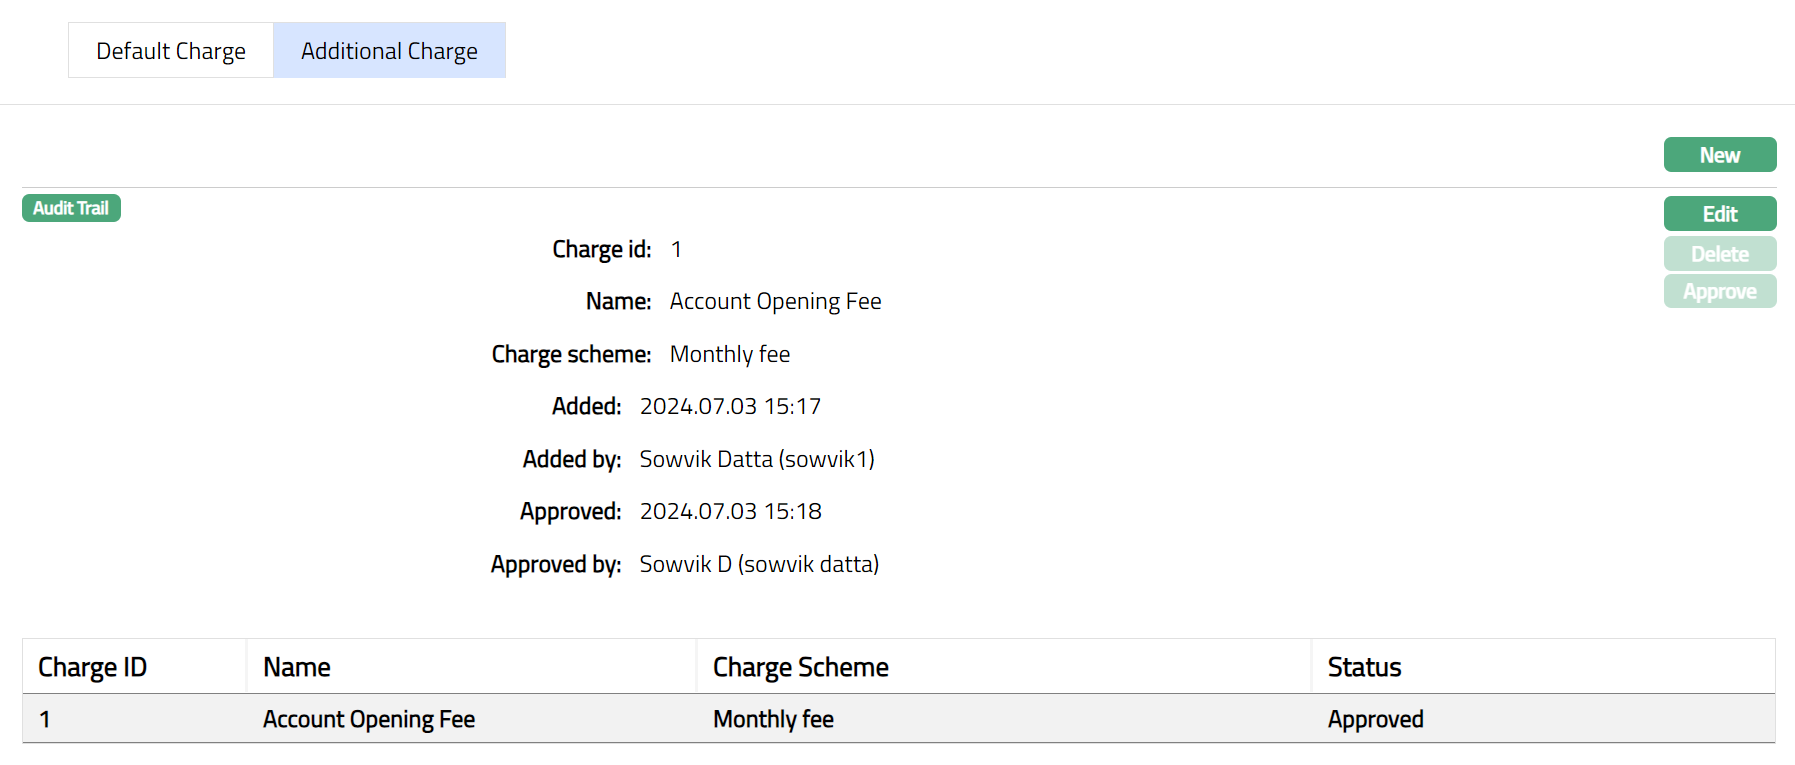Sort by Charge ID column header
1795x765 pixels.
92,667
